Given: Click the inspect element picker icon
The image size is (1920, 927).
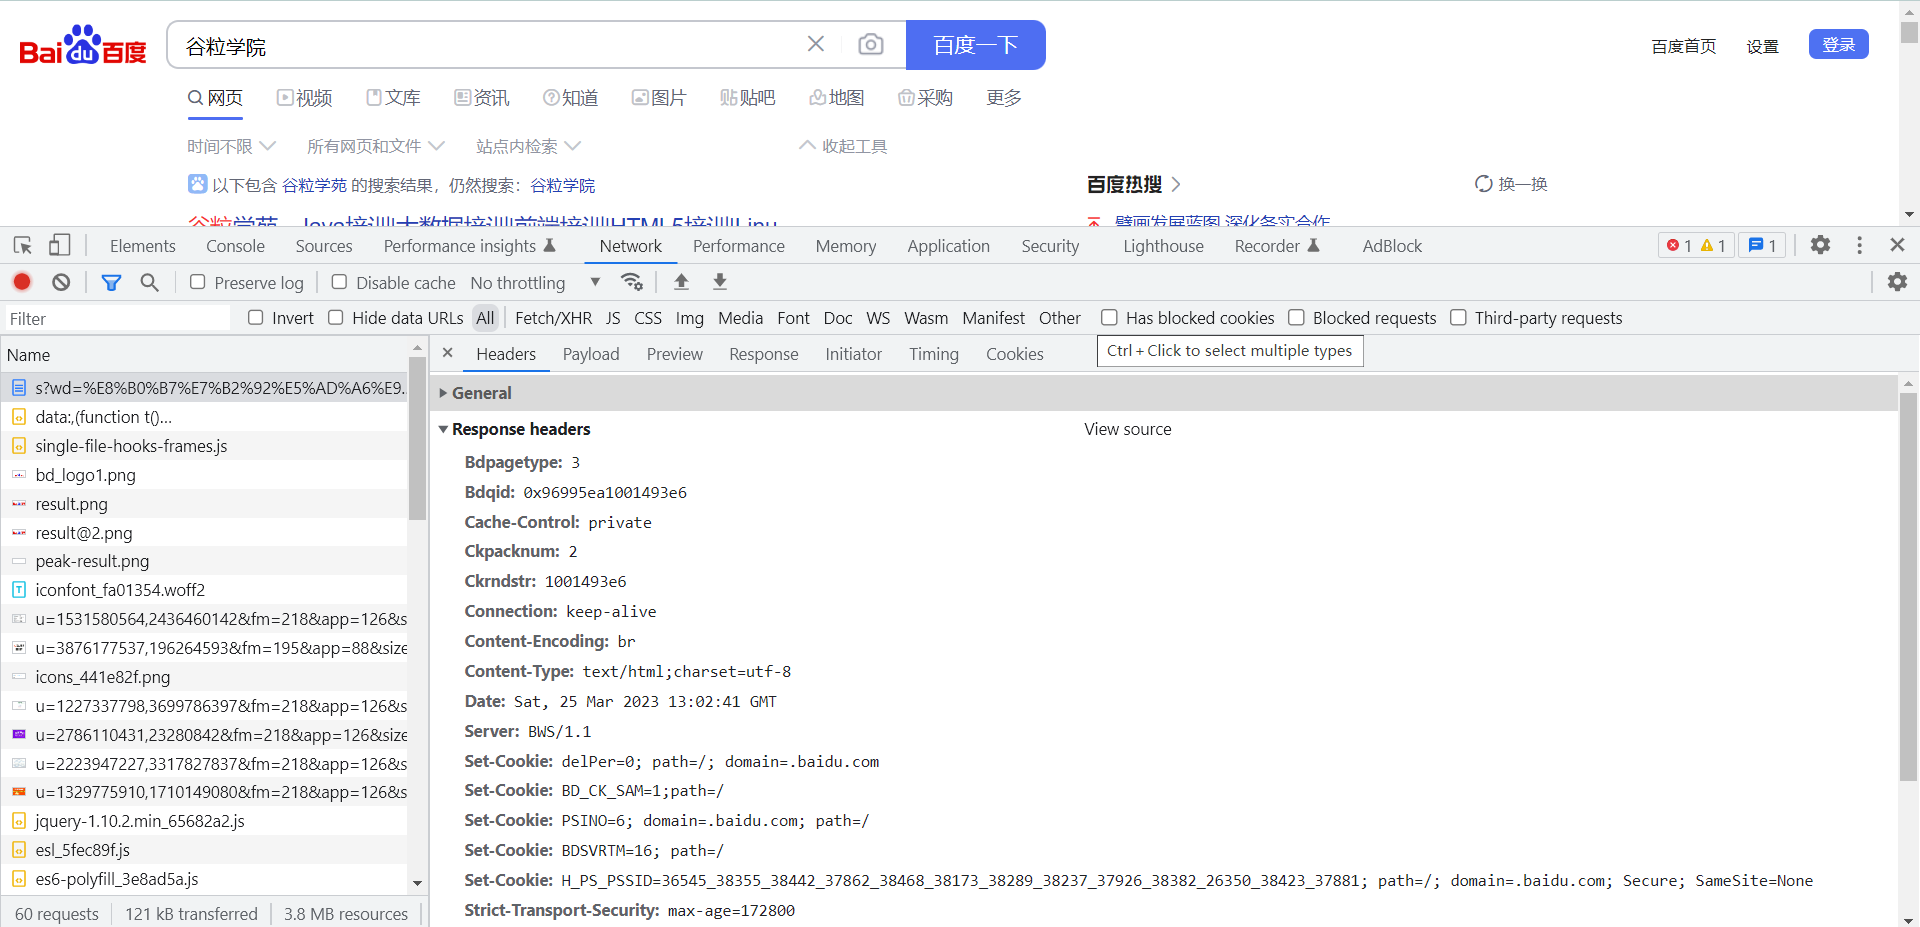Looking at the screenshot, I should coord(23,245).
